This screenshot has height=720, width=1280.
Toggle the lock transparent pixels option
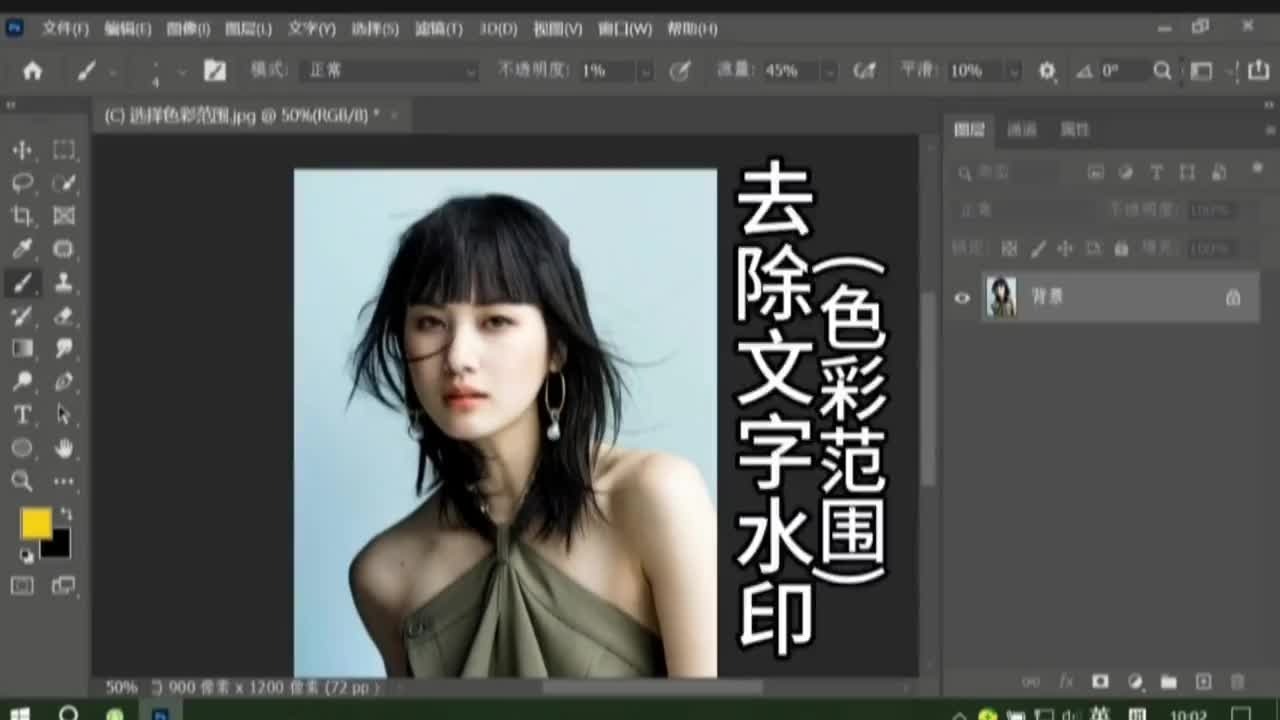tap(1009, 248)
